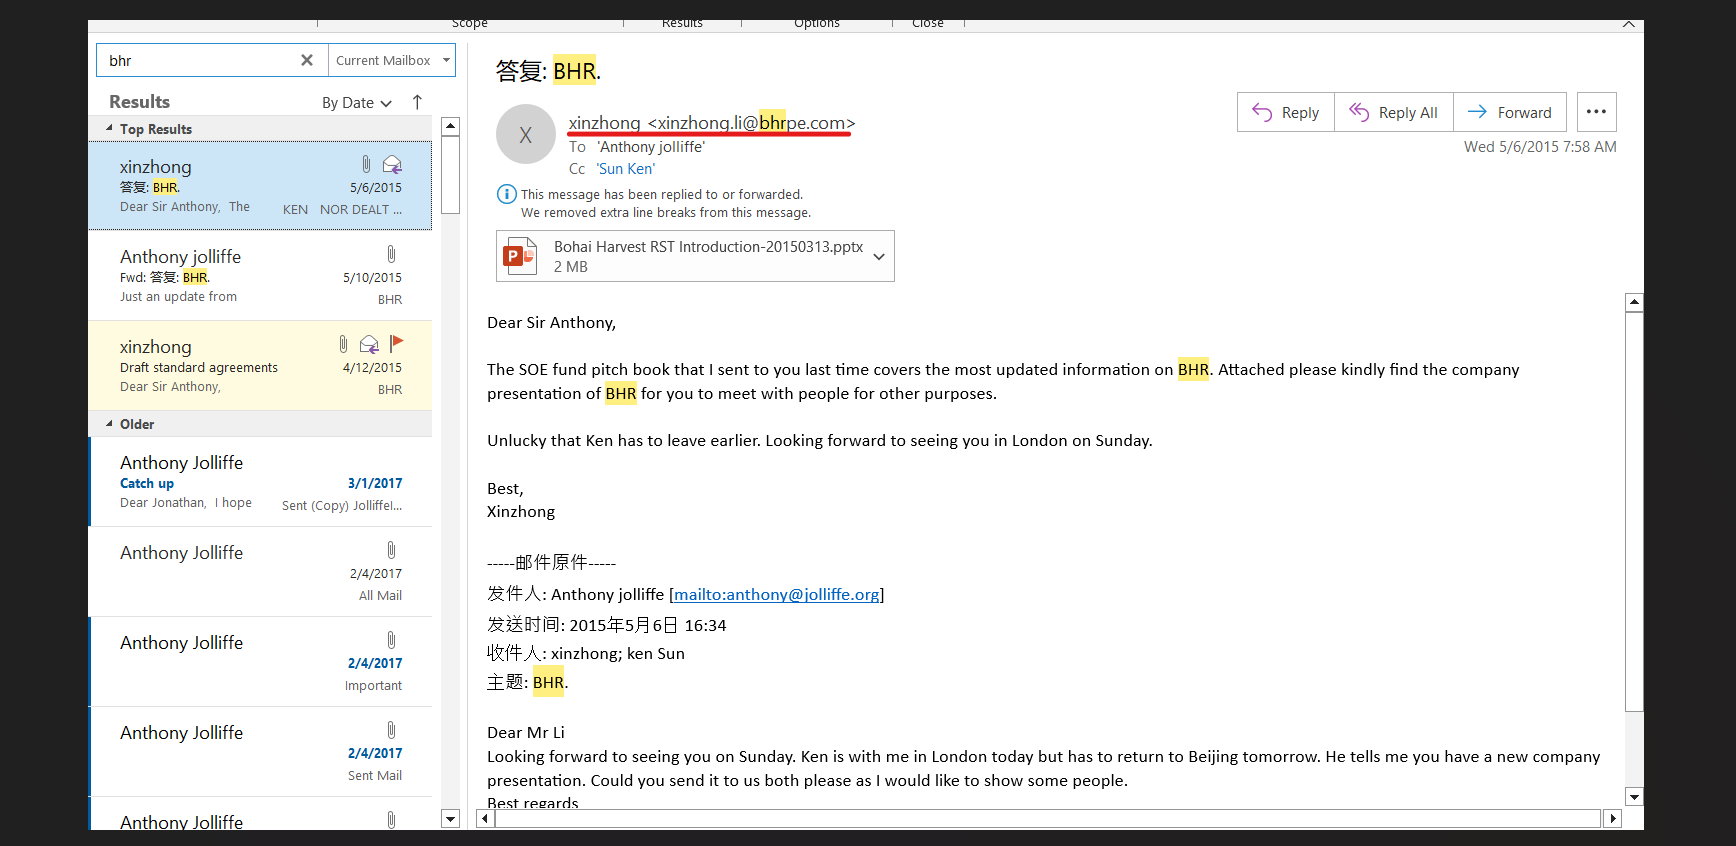Open the more actions ellipsis menu
This screenshot has height=846, width=1736.
click(1596, 112)
